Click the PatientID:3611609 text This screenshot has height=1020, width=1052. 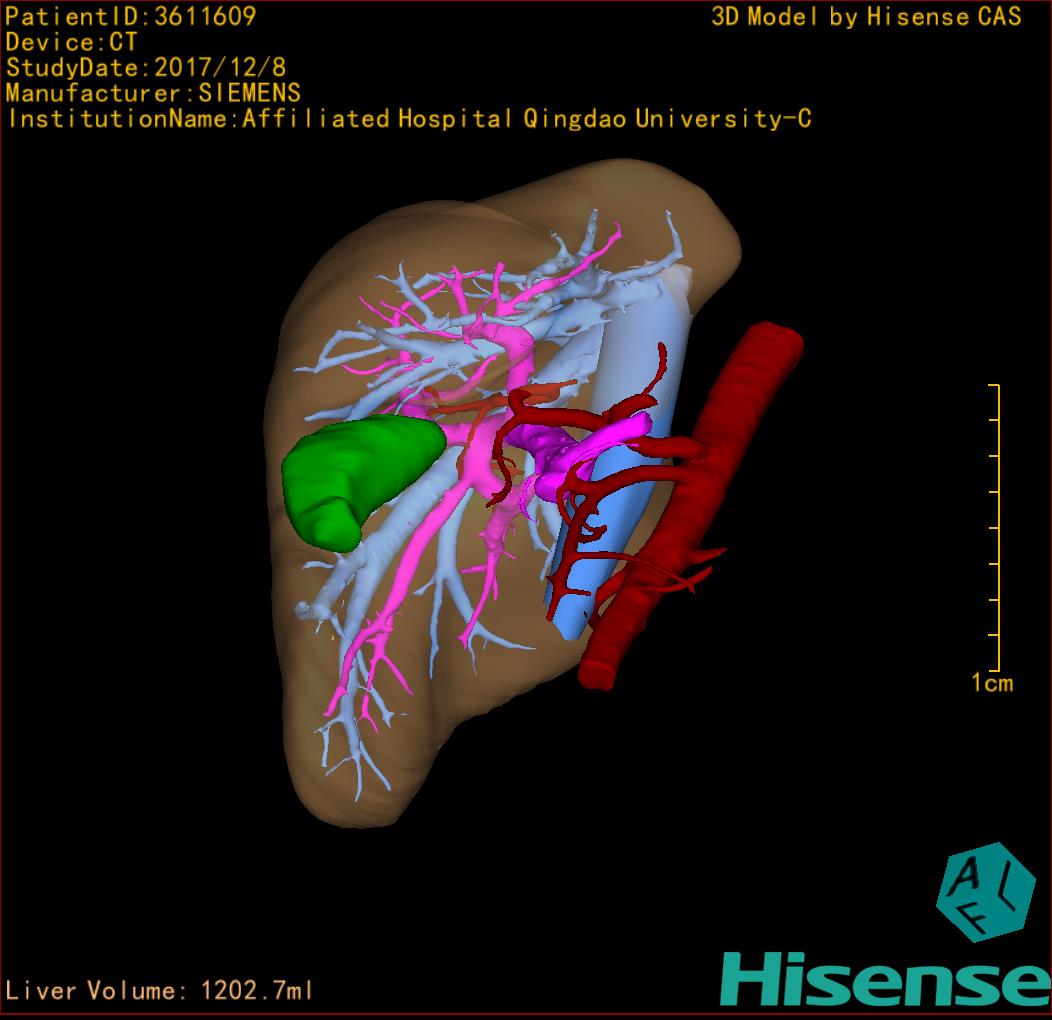click(x=130, y=16)
